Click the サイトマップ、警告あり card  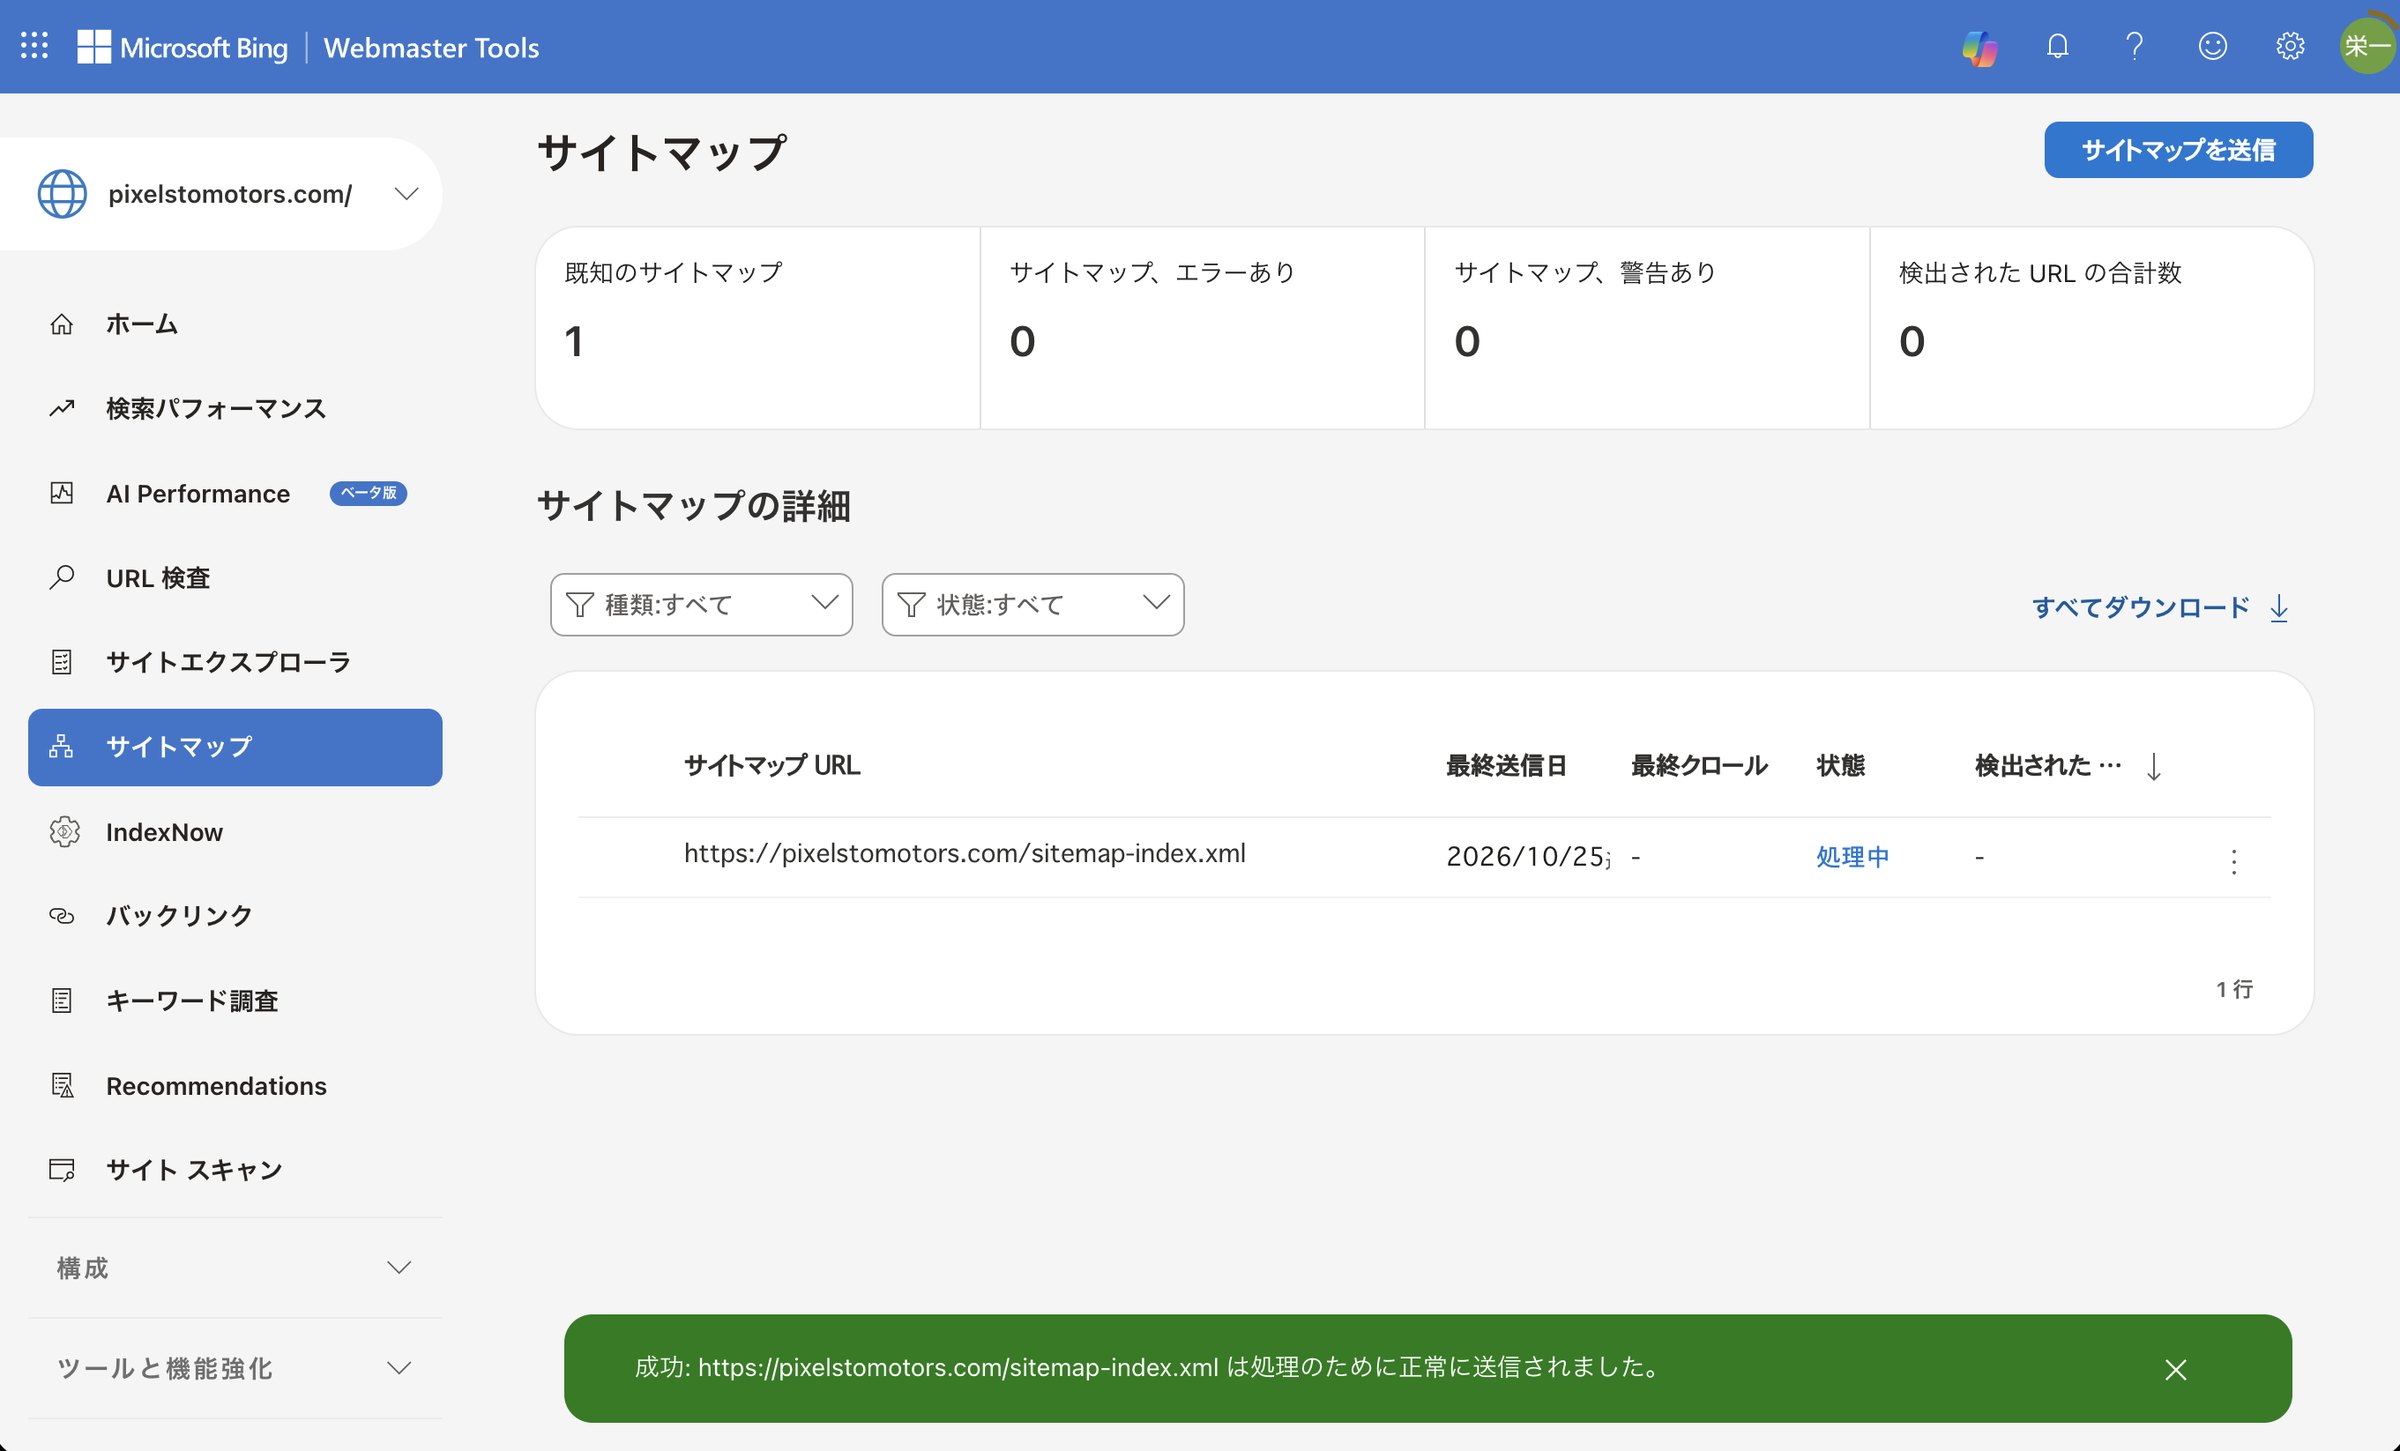(1647, 328)
